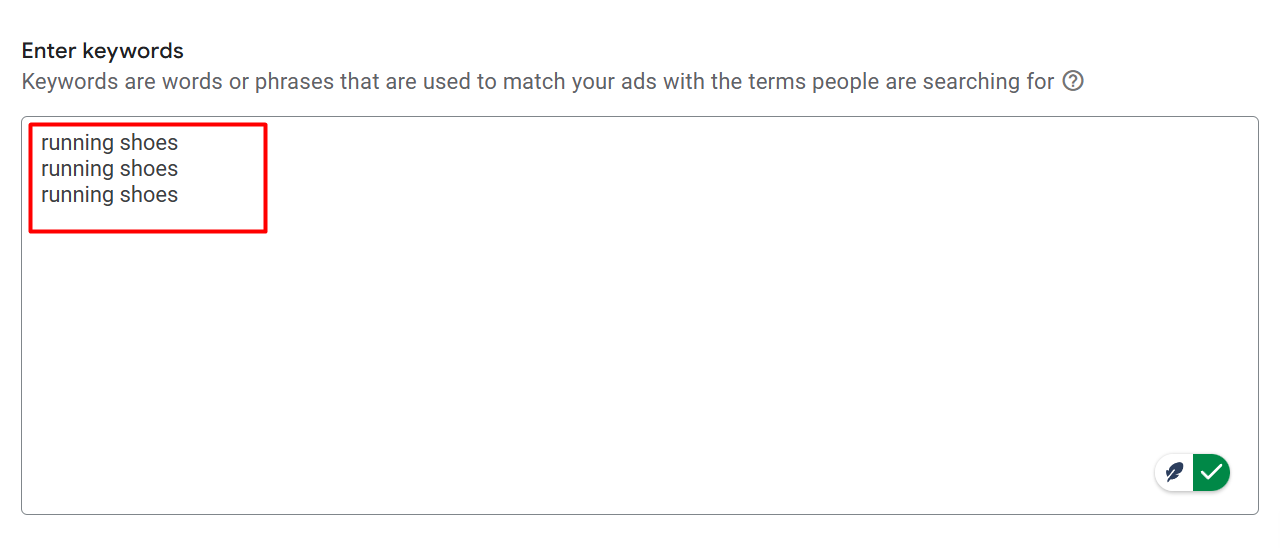Click 'searching for' text beside help icon

pyautogui.click(x=989, y=82)
